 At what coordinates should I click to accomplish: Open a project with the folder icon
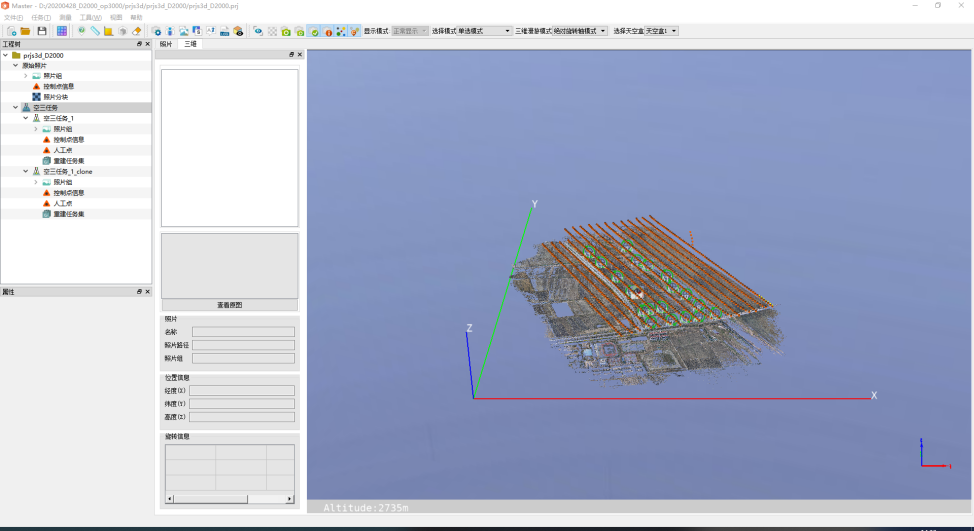click(25, 31)
